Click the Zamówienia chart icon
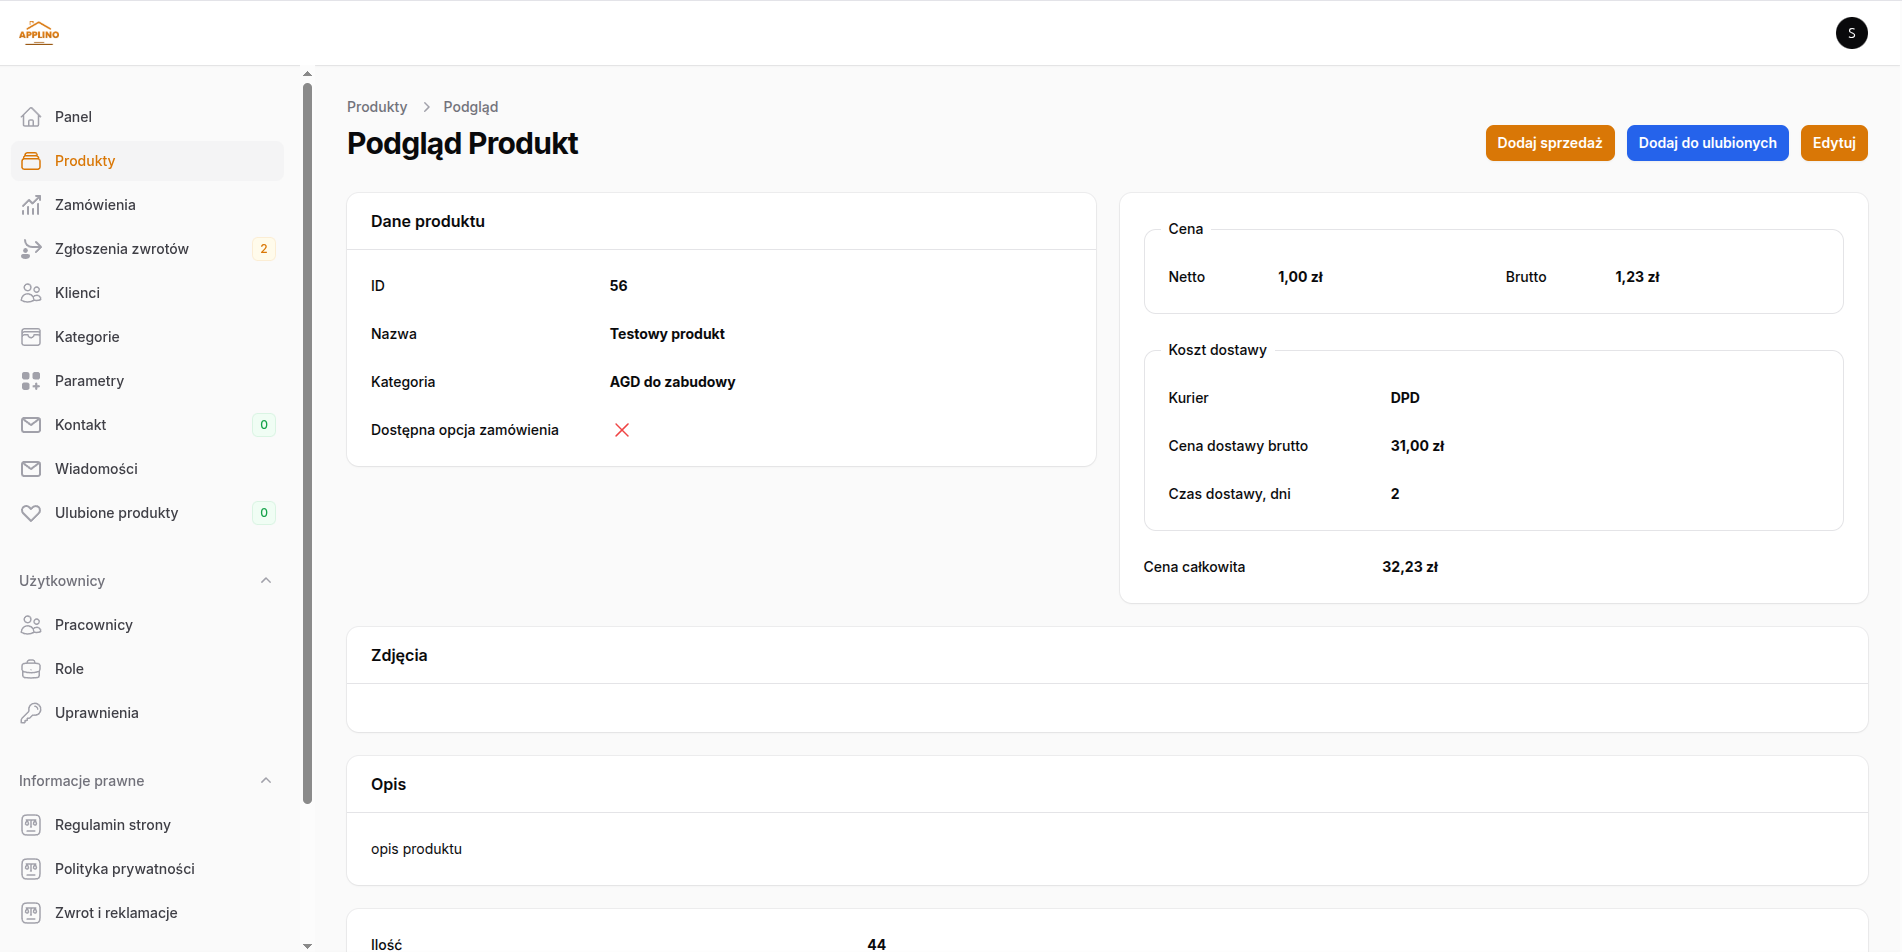Viewport: 1902px width, 952px height. (31, 205)
